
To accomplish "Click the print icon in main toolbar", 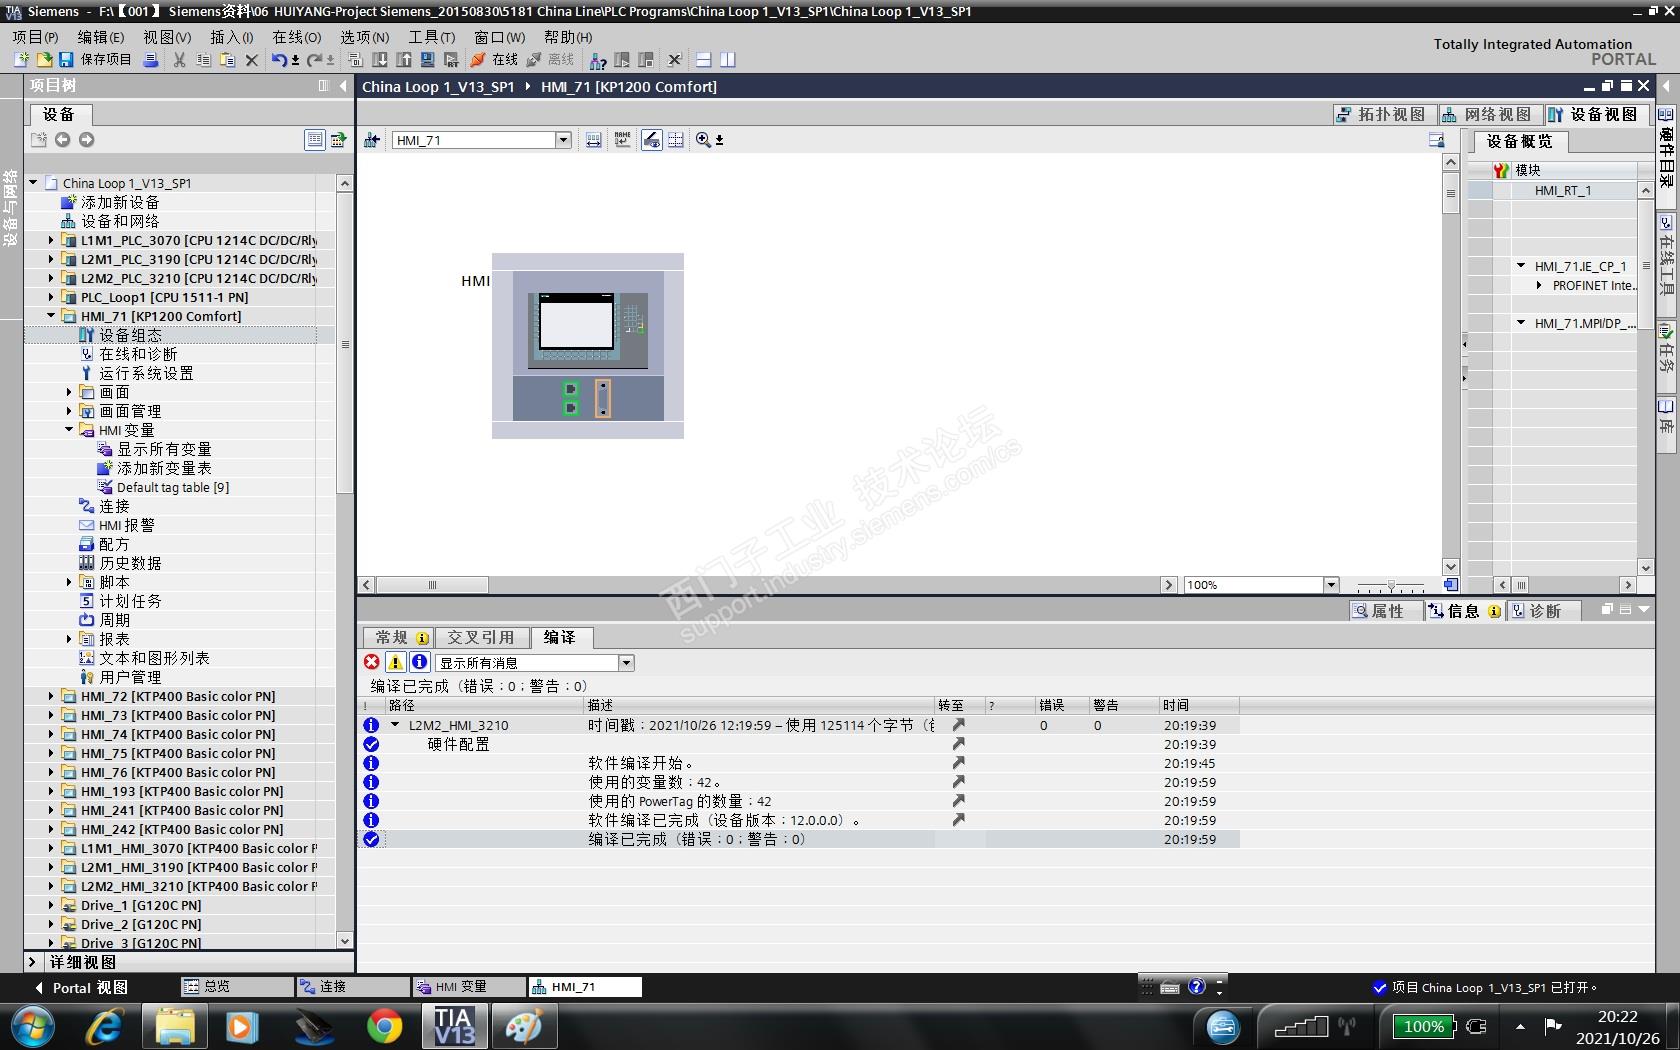I will (150, 60).
